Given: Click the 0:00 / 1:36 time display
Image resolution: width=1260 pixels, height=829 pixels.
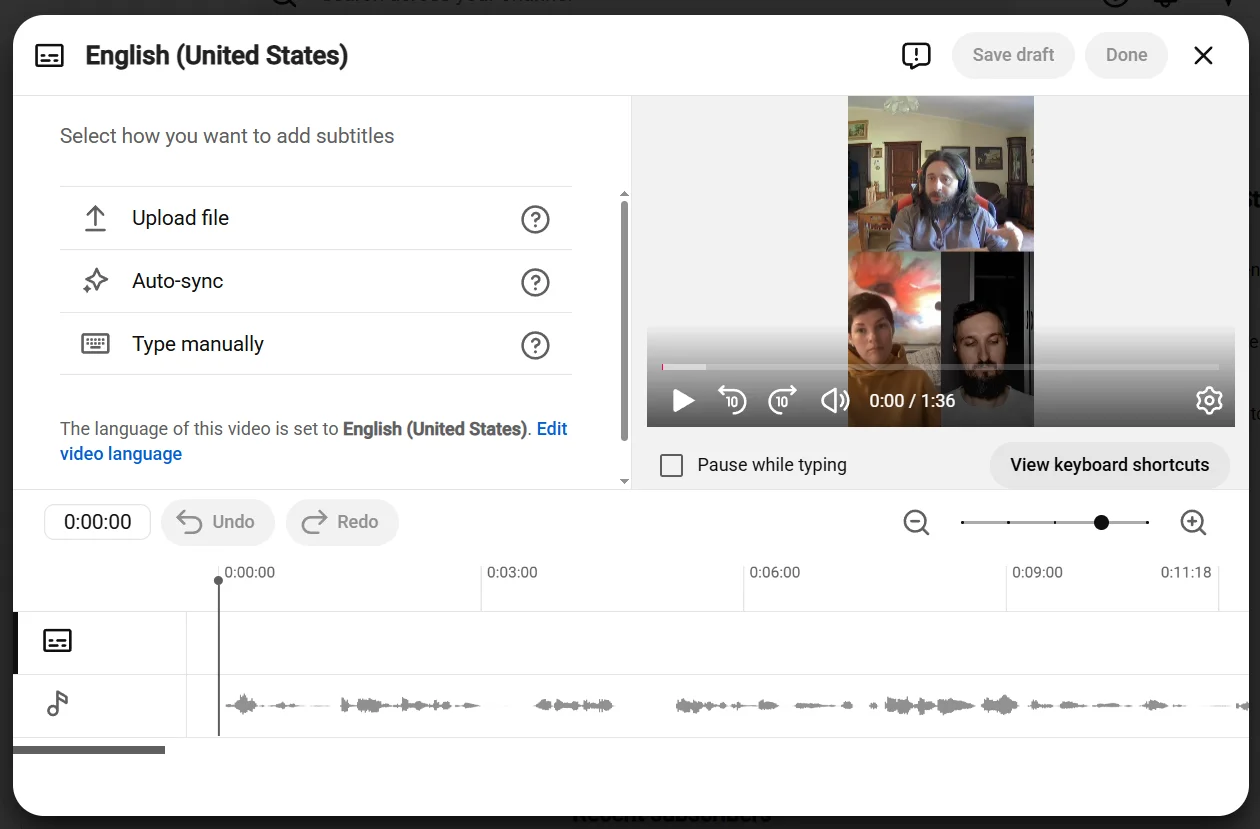Looking at the screenshot, I should [x=912, y=401].
